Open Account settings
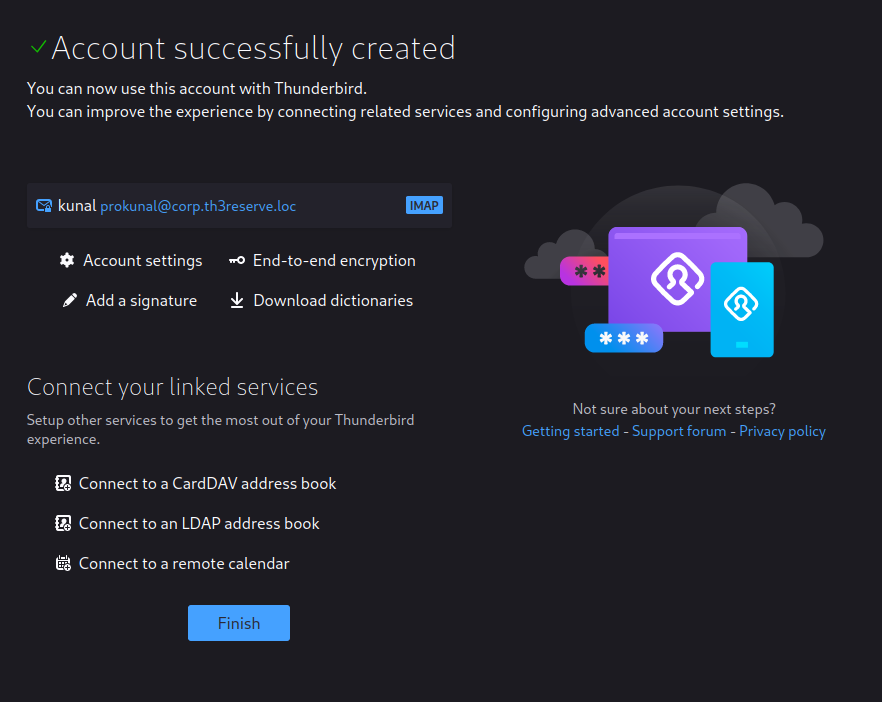Image resolution: width=882 pixels, height=702 pixels. [x=142, y=260]
